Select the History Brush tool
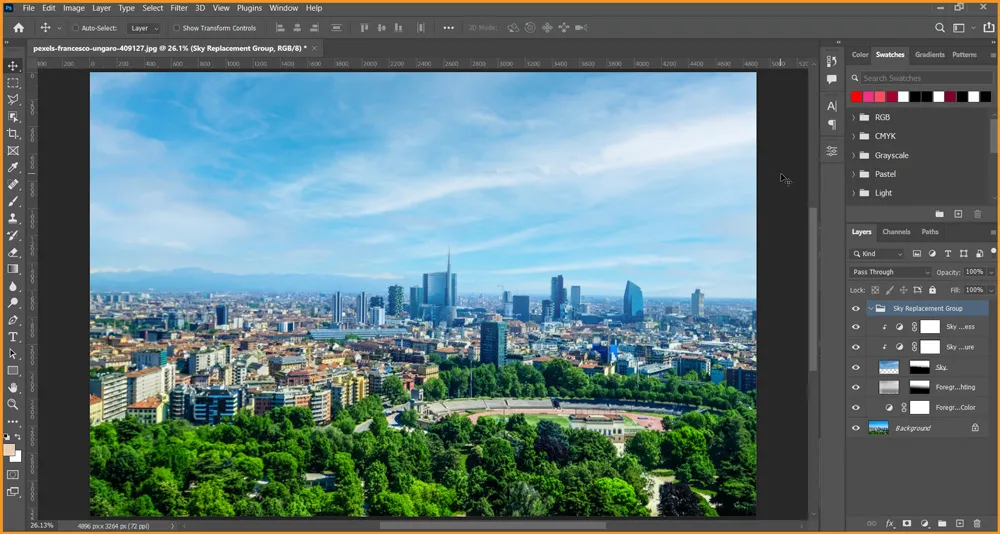This screenshot has width=1000, height=534. click(13, 235)
